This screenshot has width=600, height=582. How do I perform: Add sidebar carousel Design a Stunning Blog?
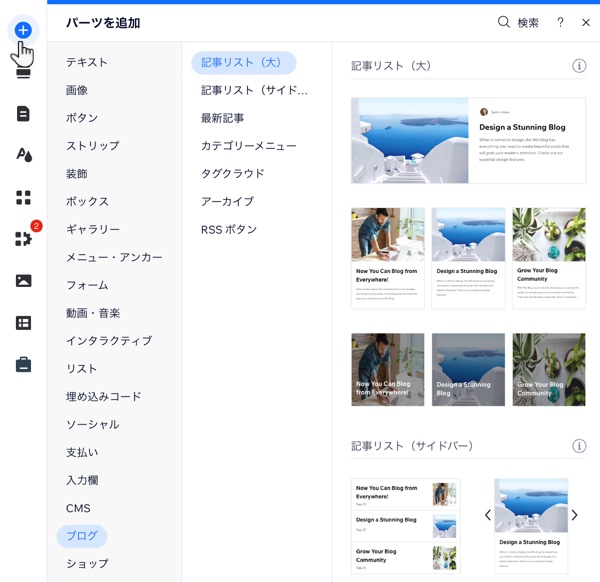point(531,526)
